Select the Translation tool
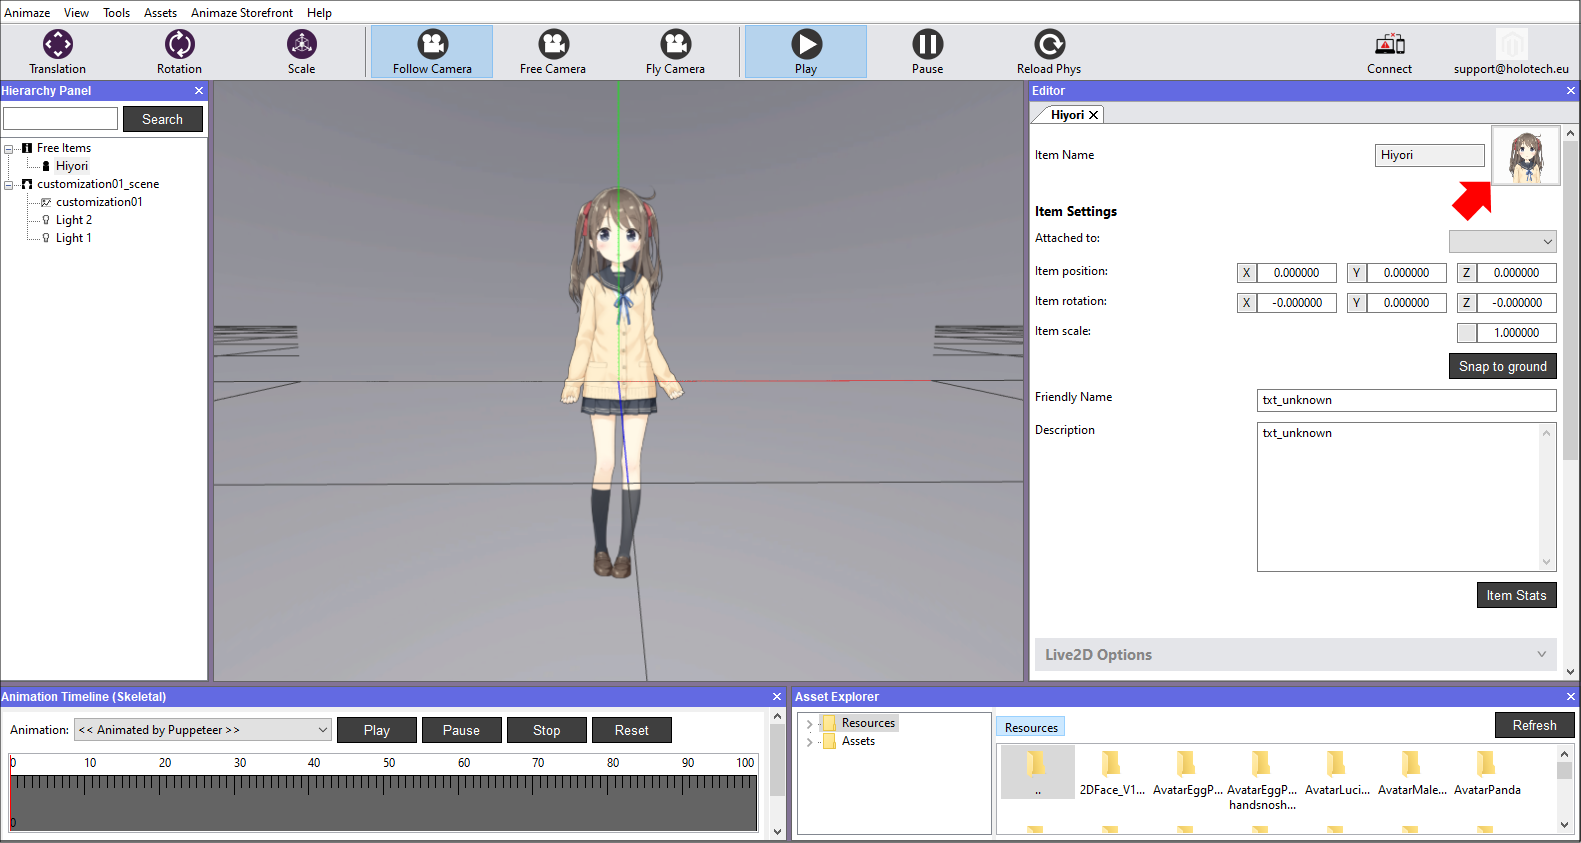Viewport: 1581px width, 843px height. (57, 52)
